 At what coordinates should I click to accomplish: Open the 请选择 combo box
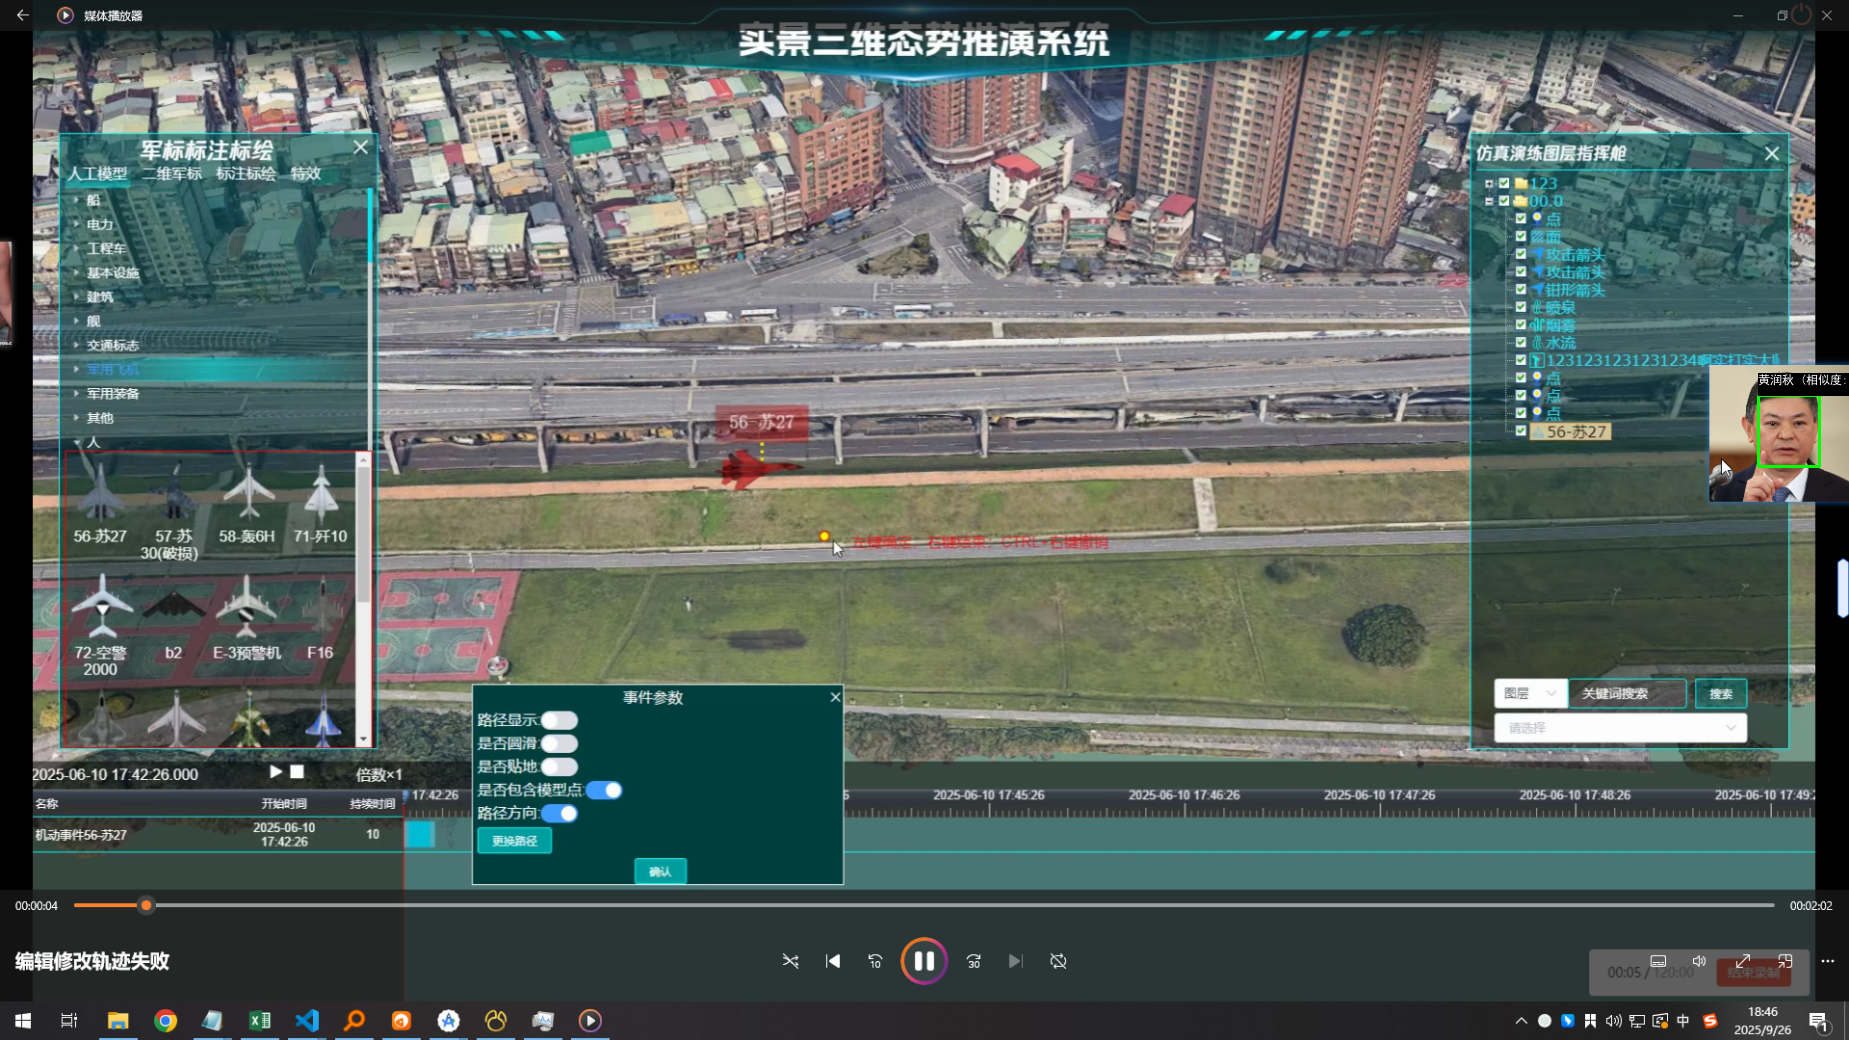pyautogui.click(x=1619, y=727)
